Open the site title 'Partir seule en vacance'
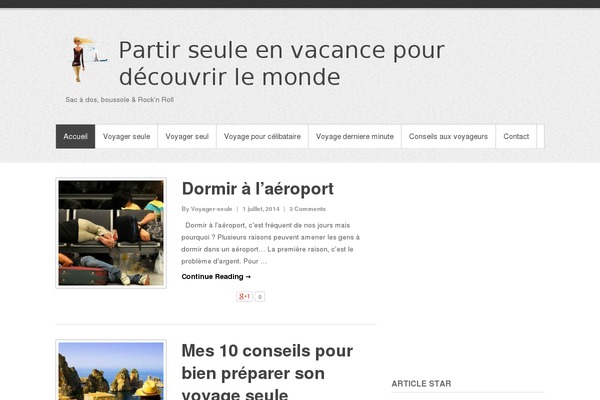Image resolution: width=600 pixels, height=400 pixels. (282, 64)
